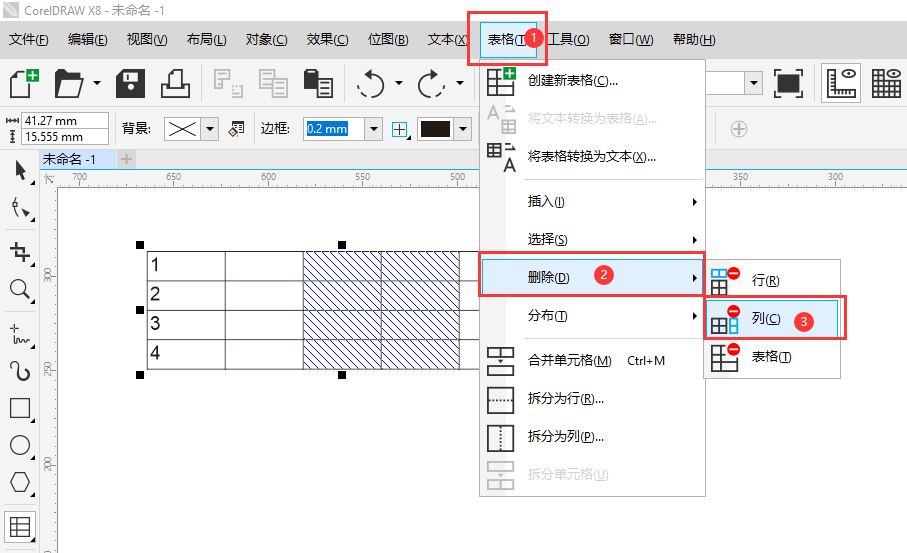Expand the undo history dropdown arrow
This screenshot has width=907, height=553.
coord(399,83)
